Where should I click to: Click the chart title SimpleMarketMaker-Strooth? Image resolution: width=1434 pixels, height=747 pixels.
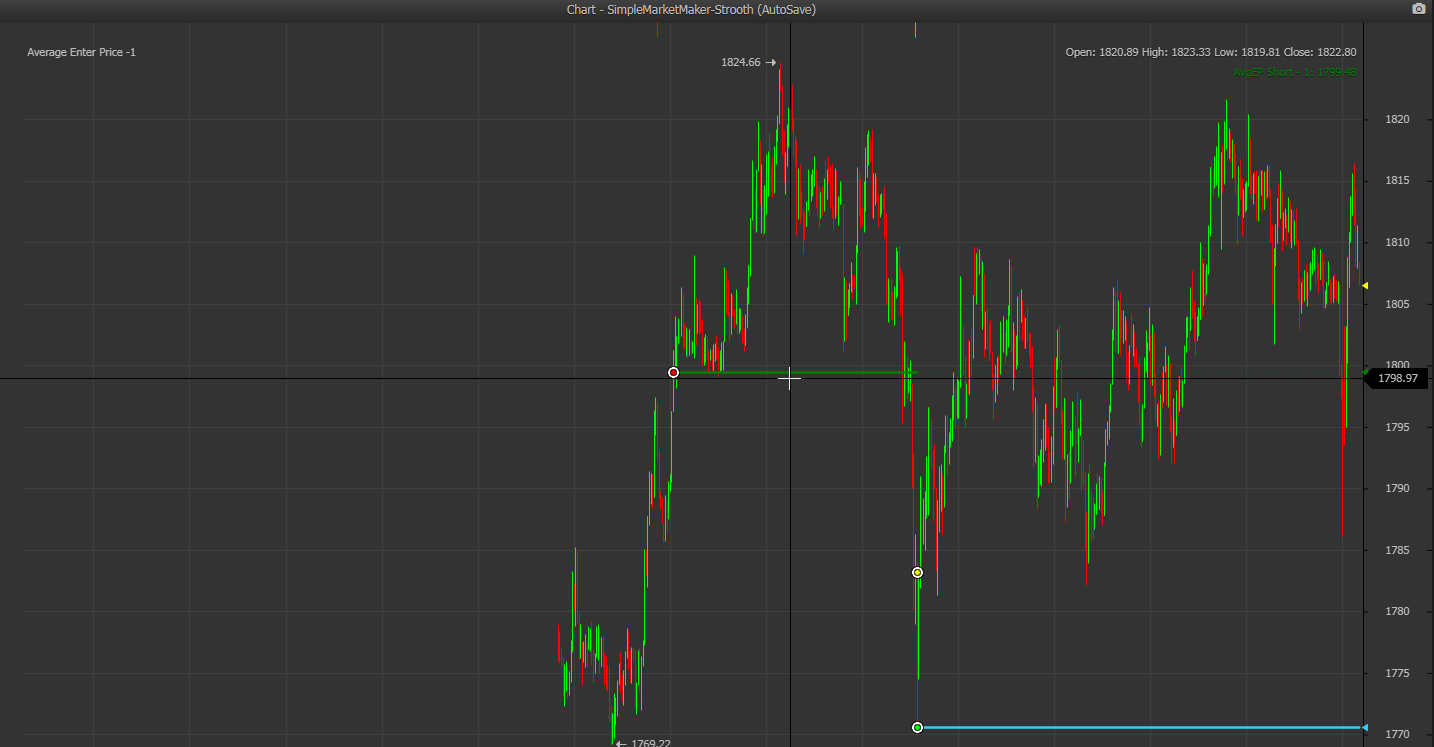pyautogui.click(x=691, y=9)
